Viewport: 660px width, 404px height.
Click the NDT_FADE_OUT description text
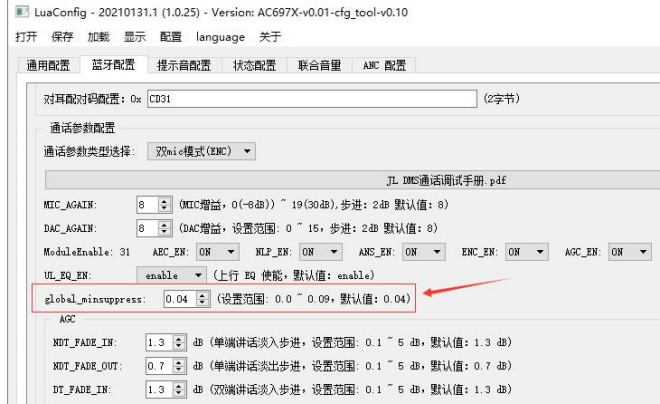pos(353,366)
